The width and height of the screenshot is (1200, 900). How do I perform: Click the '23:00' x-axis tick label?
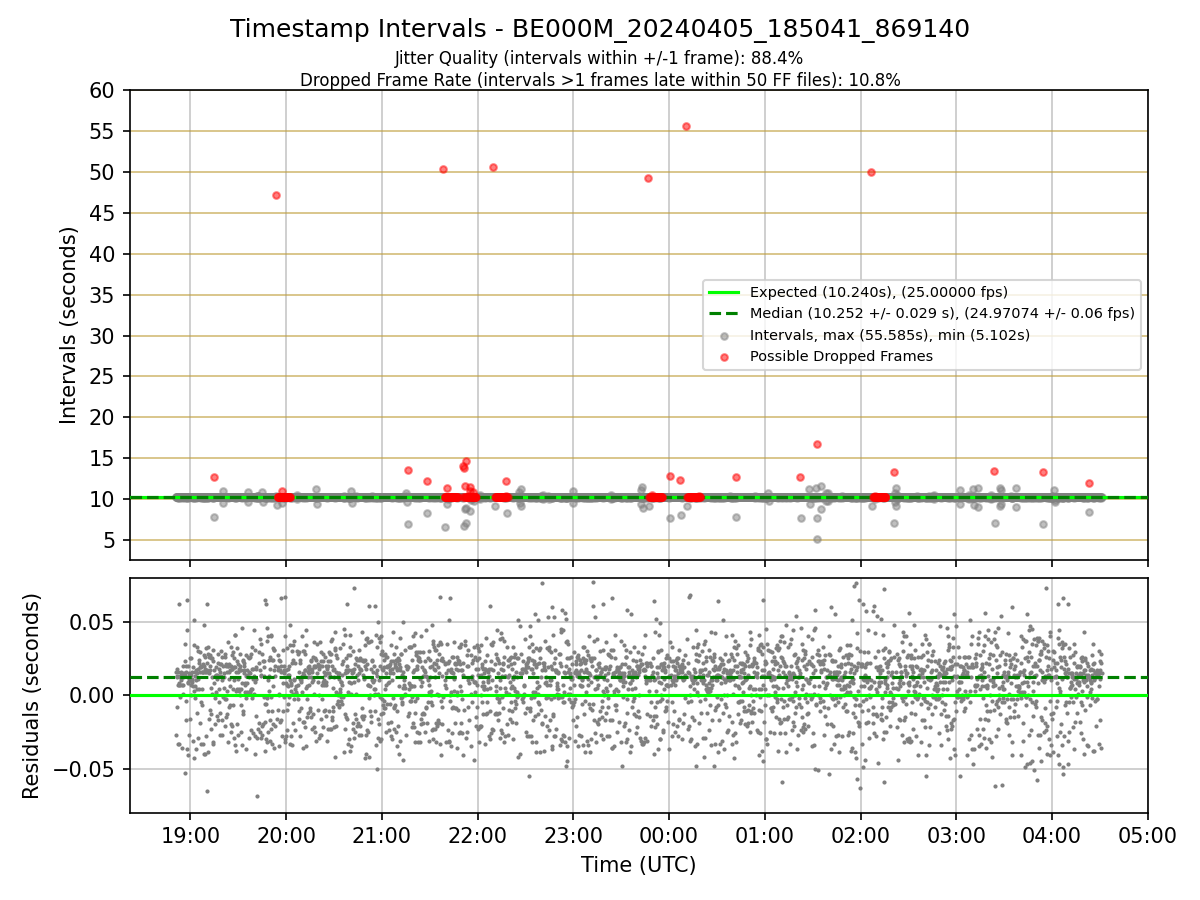(573, 836)
